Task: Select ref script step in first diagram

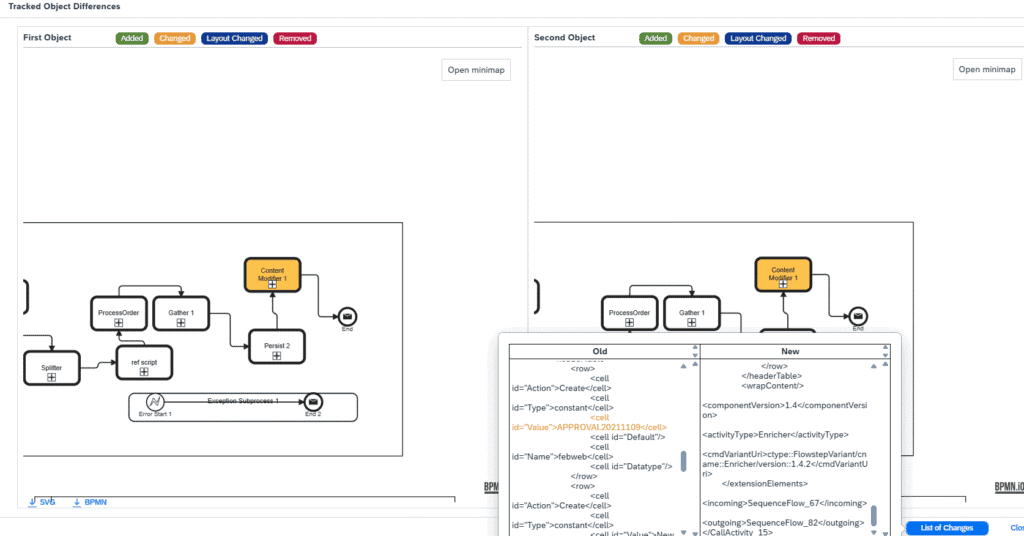Action: pyautogui.click(x=144, y=363)
